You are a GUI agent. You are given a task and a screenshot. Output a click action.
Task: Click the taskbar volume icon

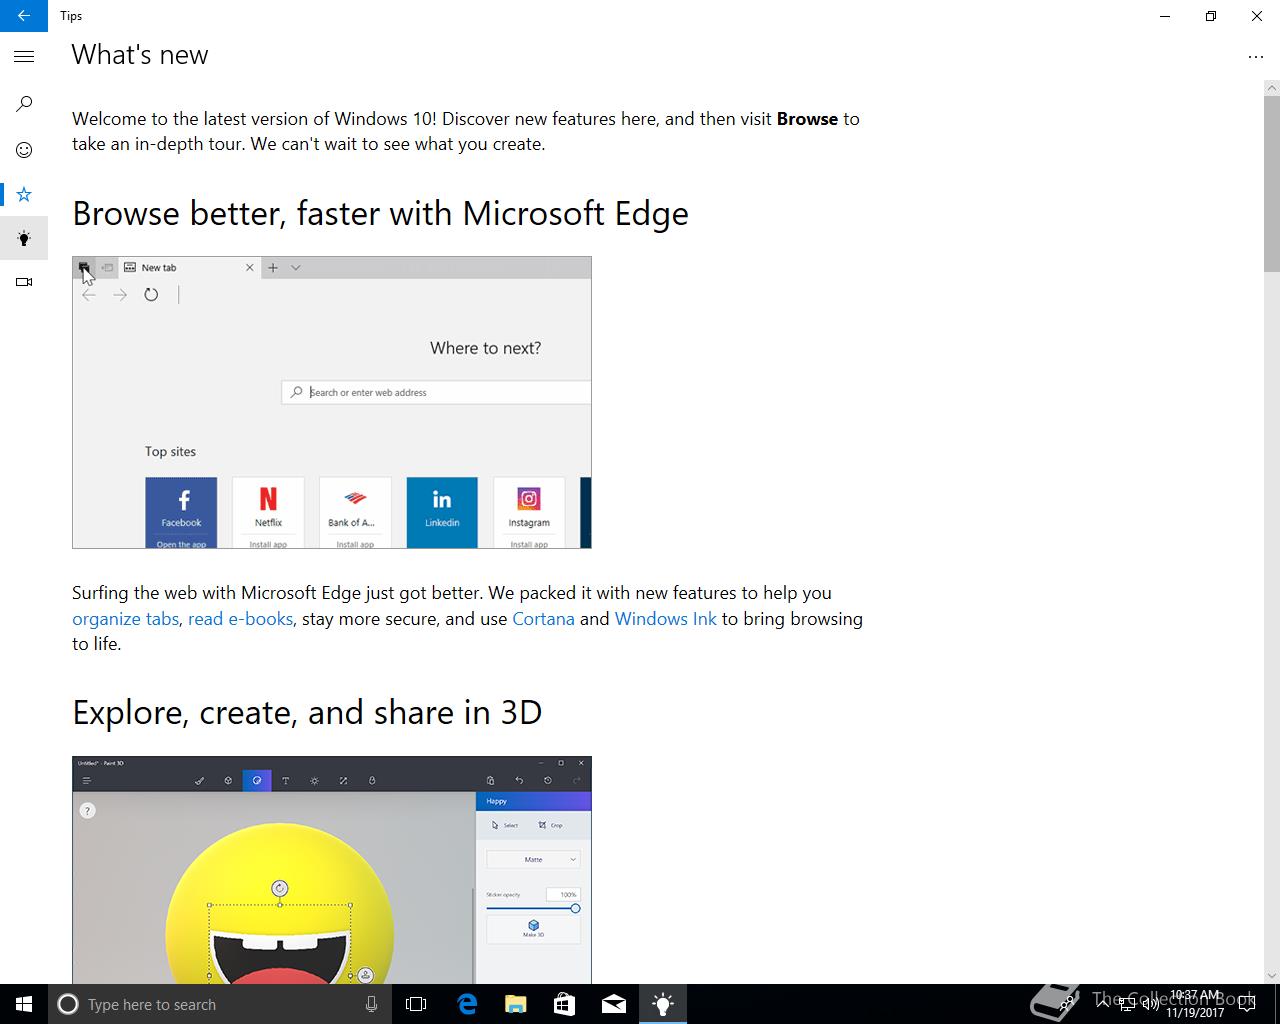coord(1150,1004)
